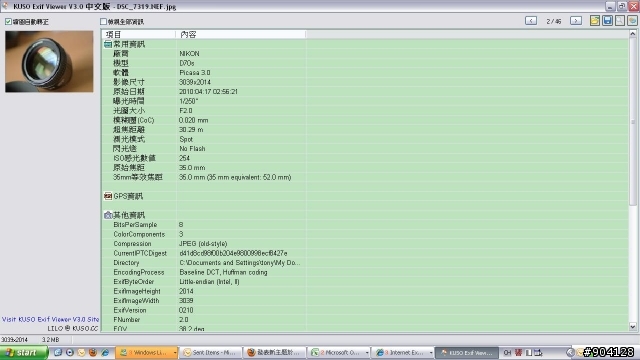The width and height of the screenshot is (640, 360).
Task: Click the rightmost toolbar icon by magnifier
Action: pyautogui.click(x=632, y=21)
